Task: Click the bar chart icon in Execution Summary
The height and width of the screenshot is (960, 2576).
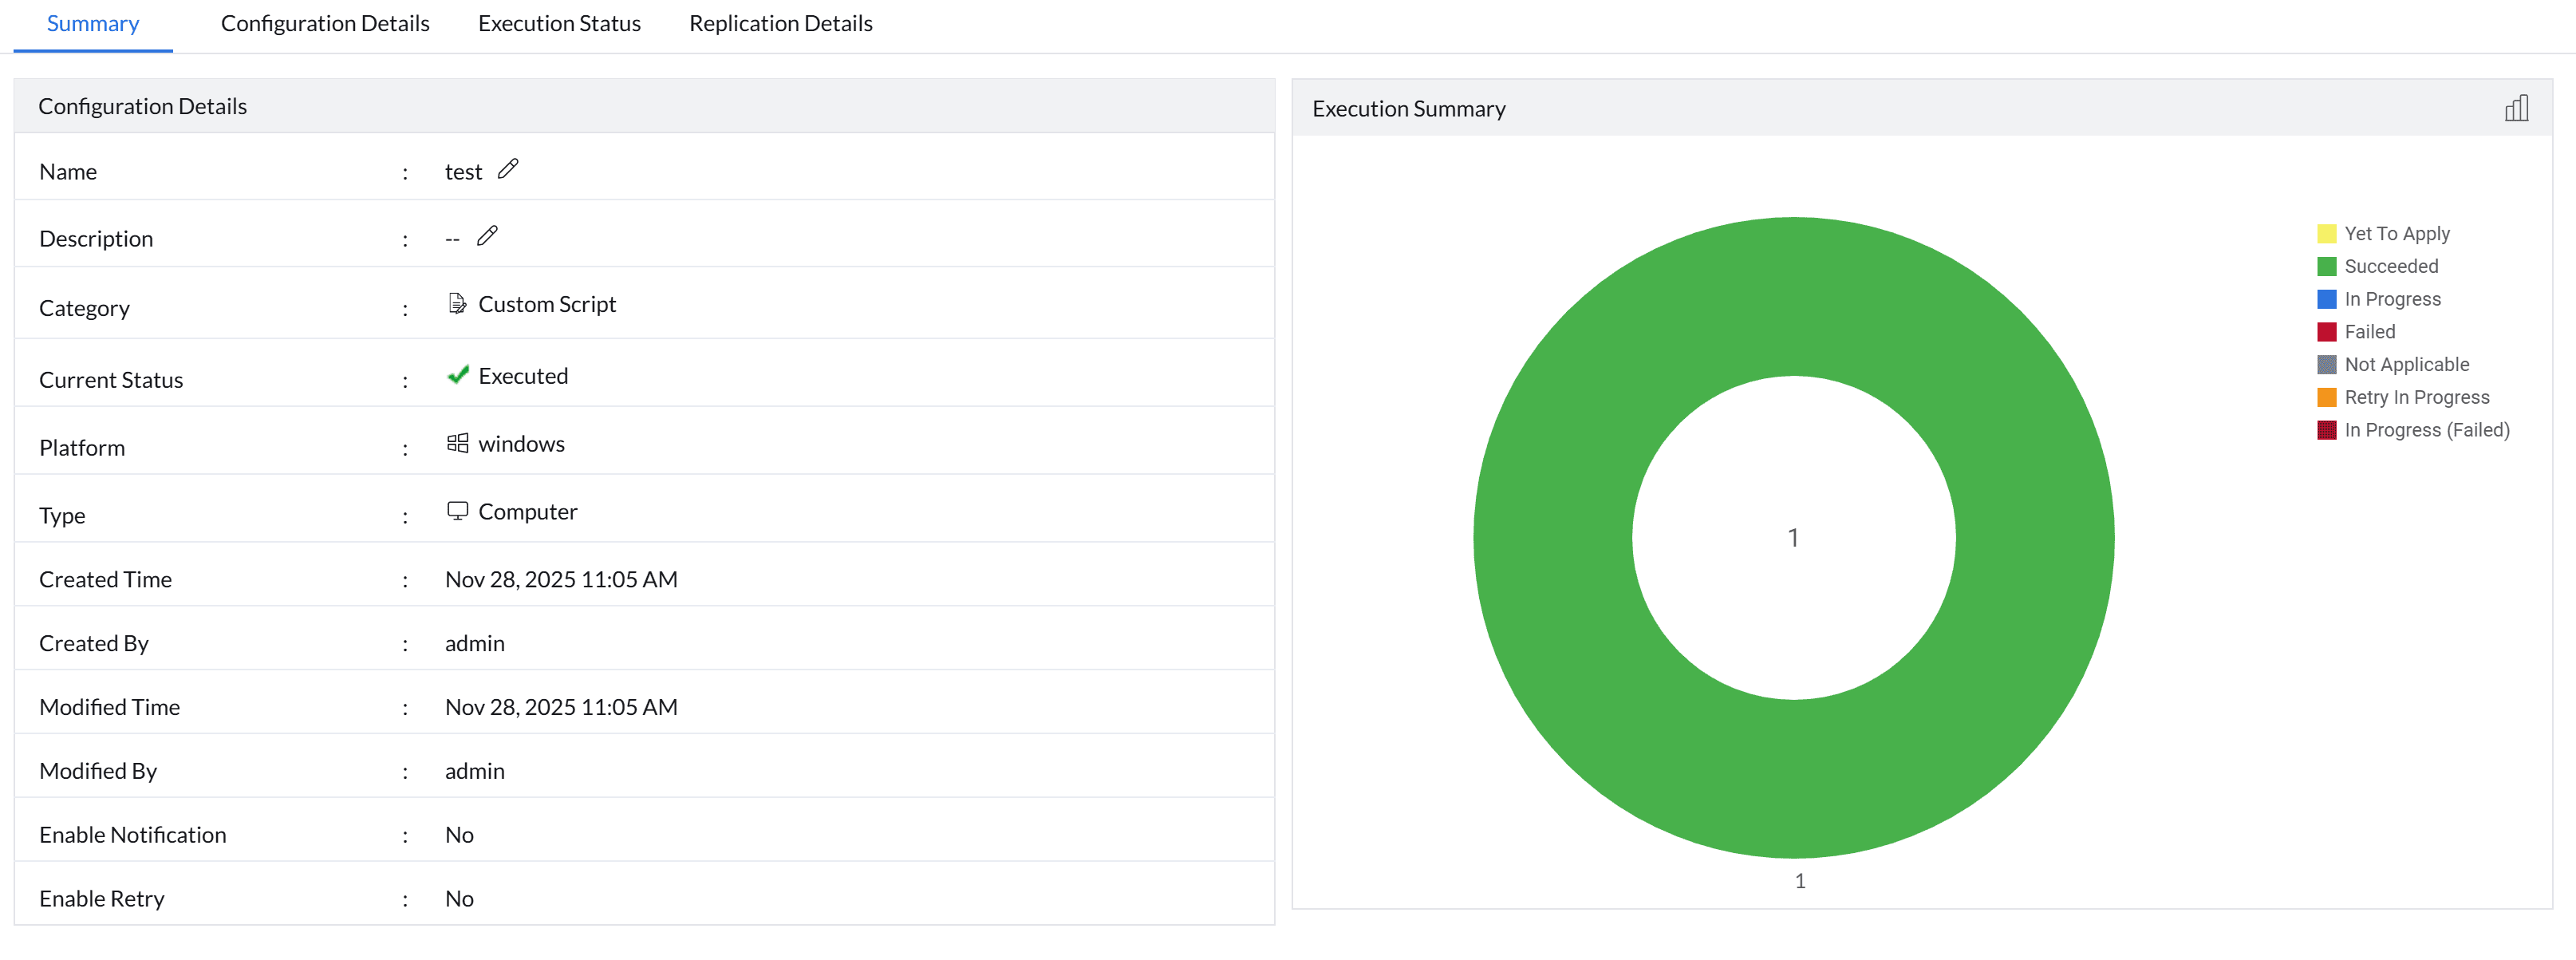Action: point(2516,108)
